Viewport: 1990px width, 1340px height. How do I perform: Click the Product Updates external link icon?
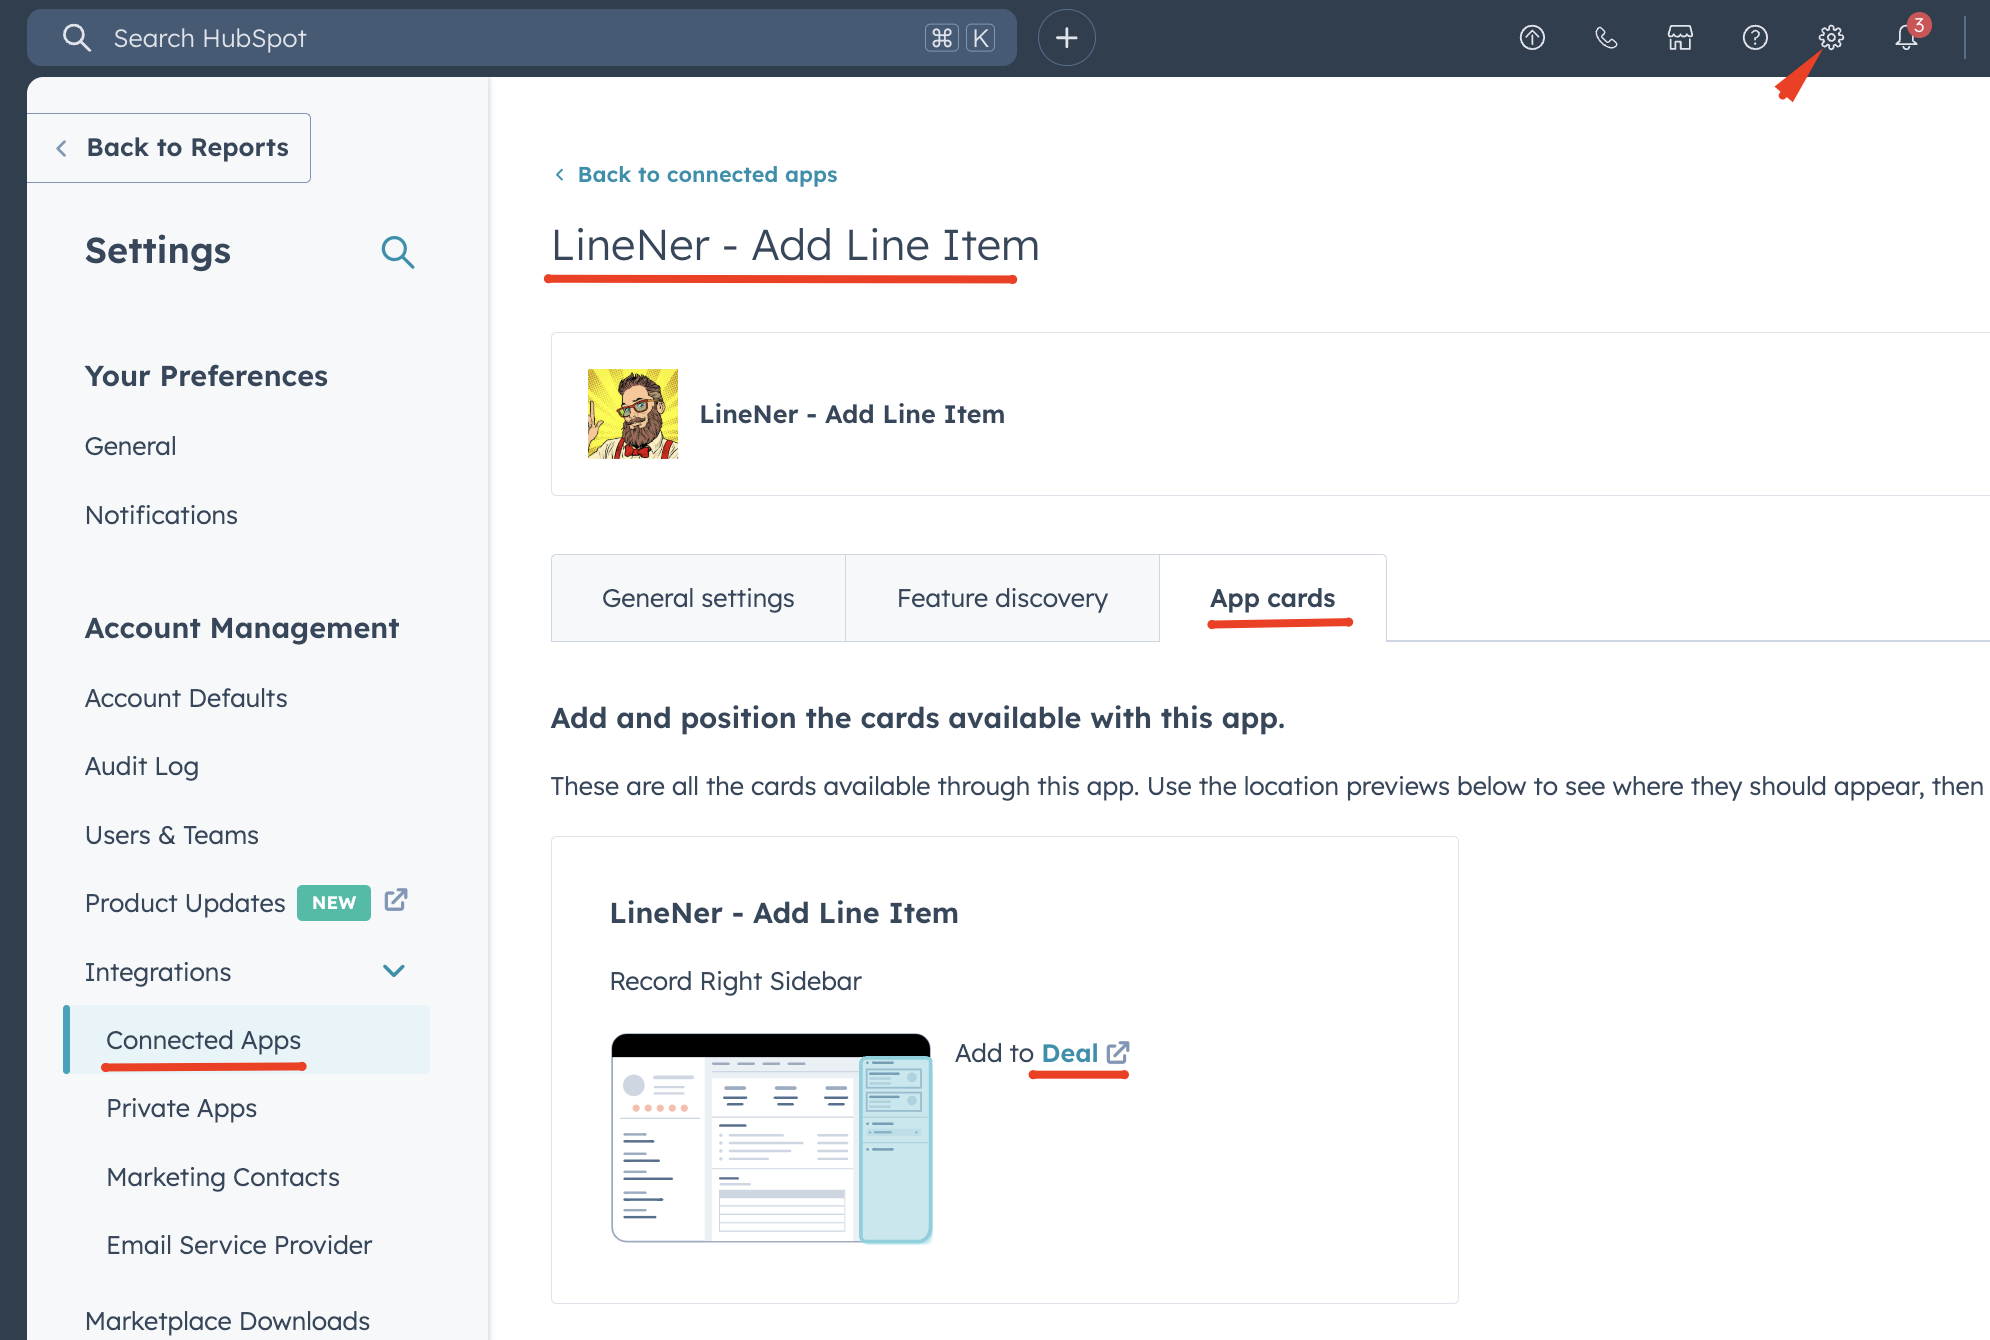coord(396,900)
